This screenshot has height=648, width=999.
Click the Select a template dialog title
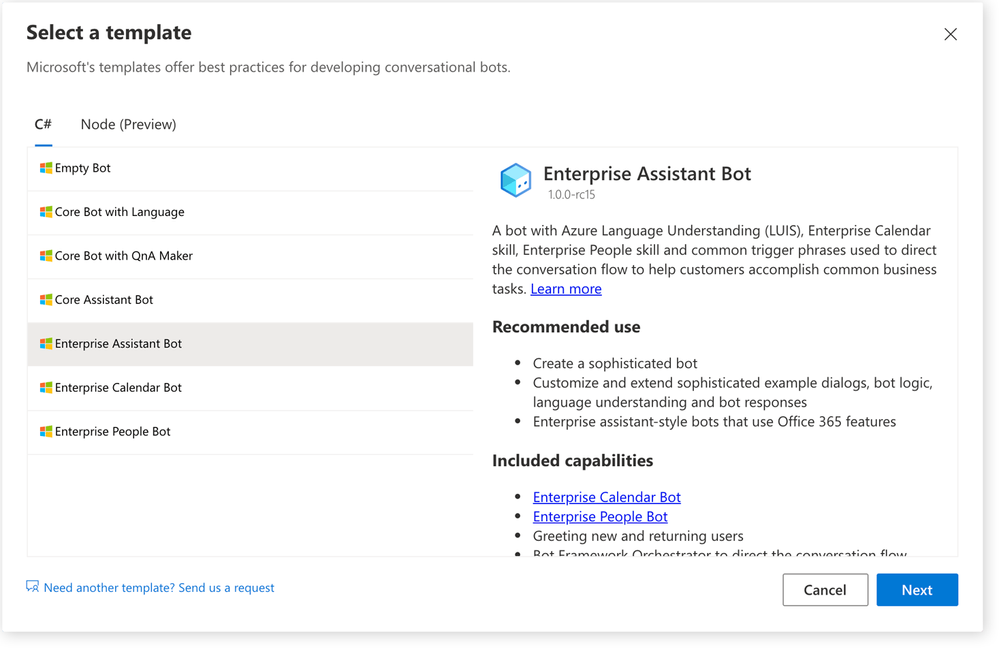pos(109,32)
